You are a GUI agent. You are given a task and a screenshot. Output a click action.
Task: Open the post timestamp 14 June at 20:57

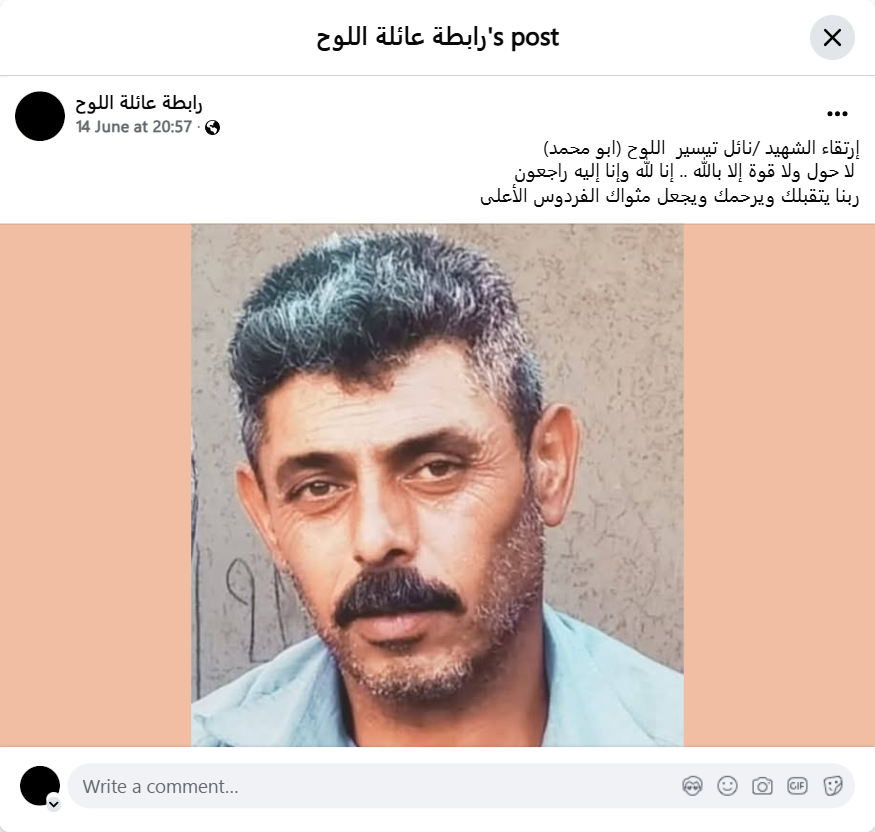coord(134,127)
